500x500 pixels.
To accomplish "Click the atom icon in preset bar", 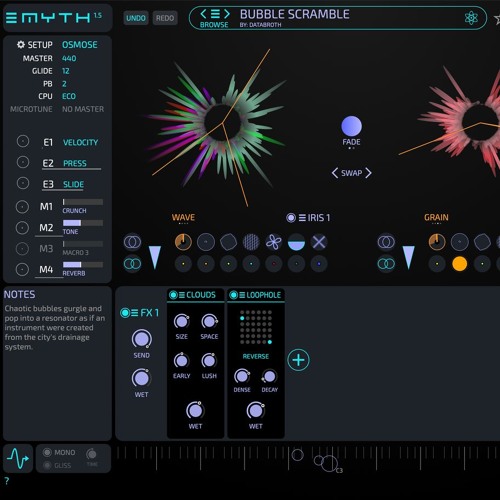I will tap(471, 18).
